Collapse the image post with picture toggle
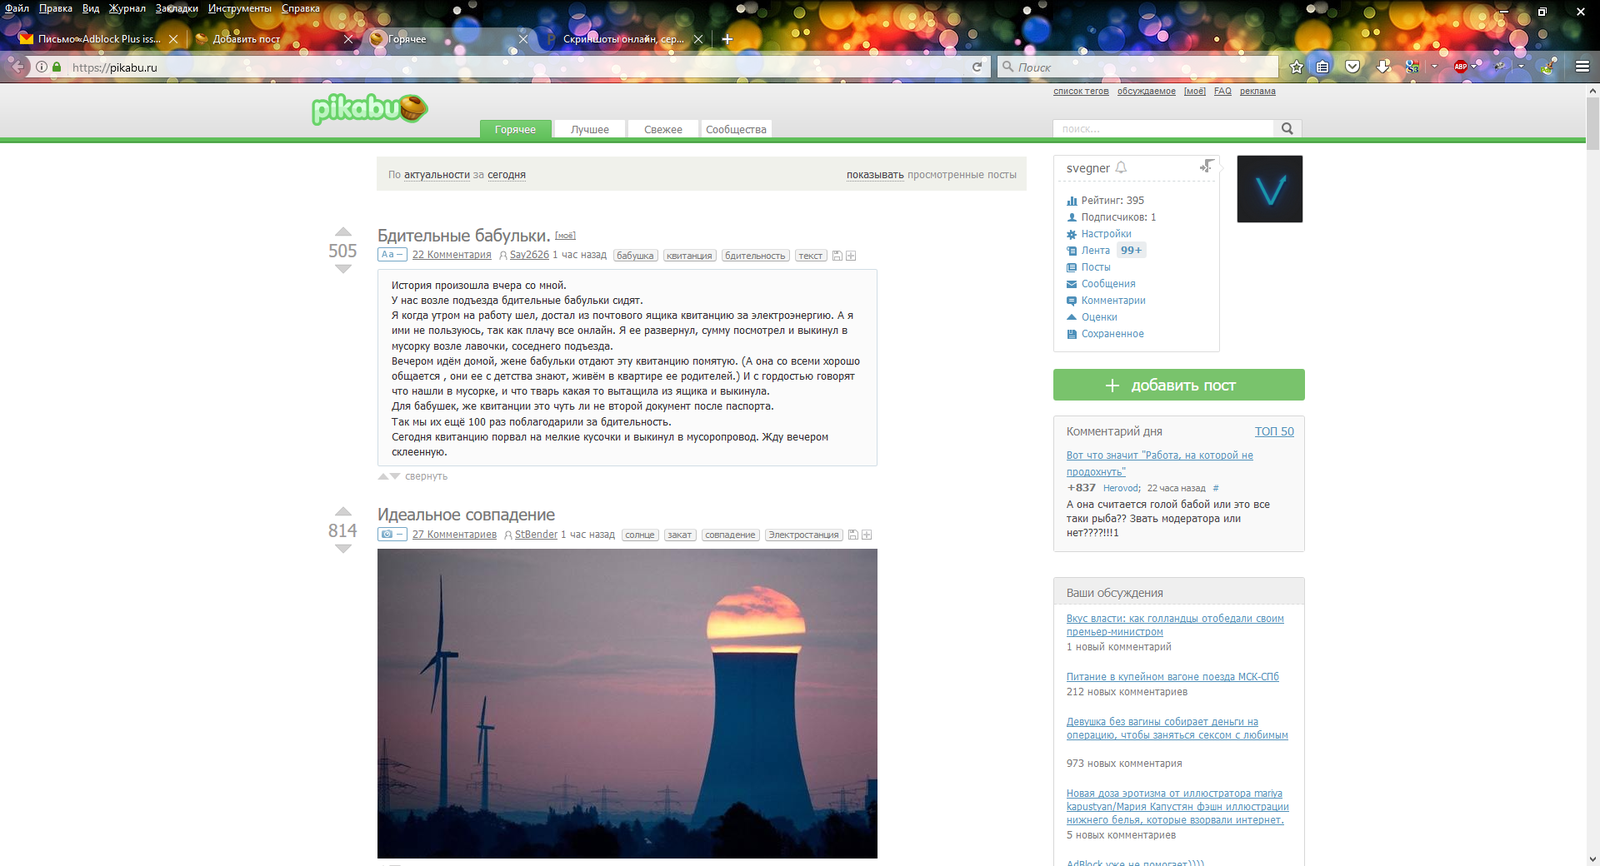The height and width of the screenshot is (866, 1600). [392, 535]
